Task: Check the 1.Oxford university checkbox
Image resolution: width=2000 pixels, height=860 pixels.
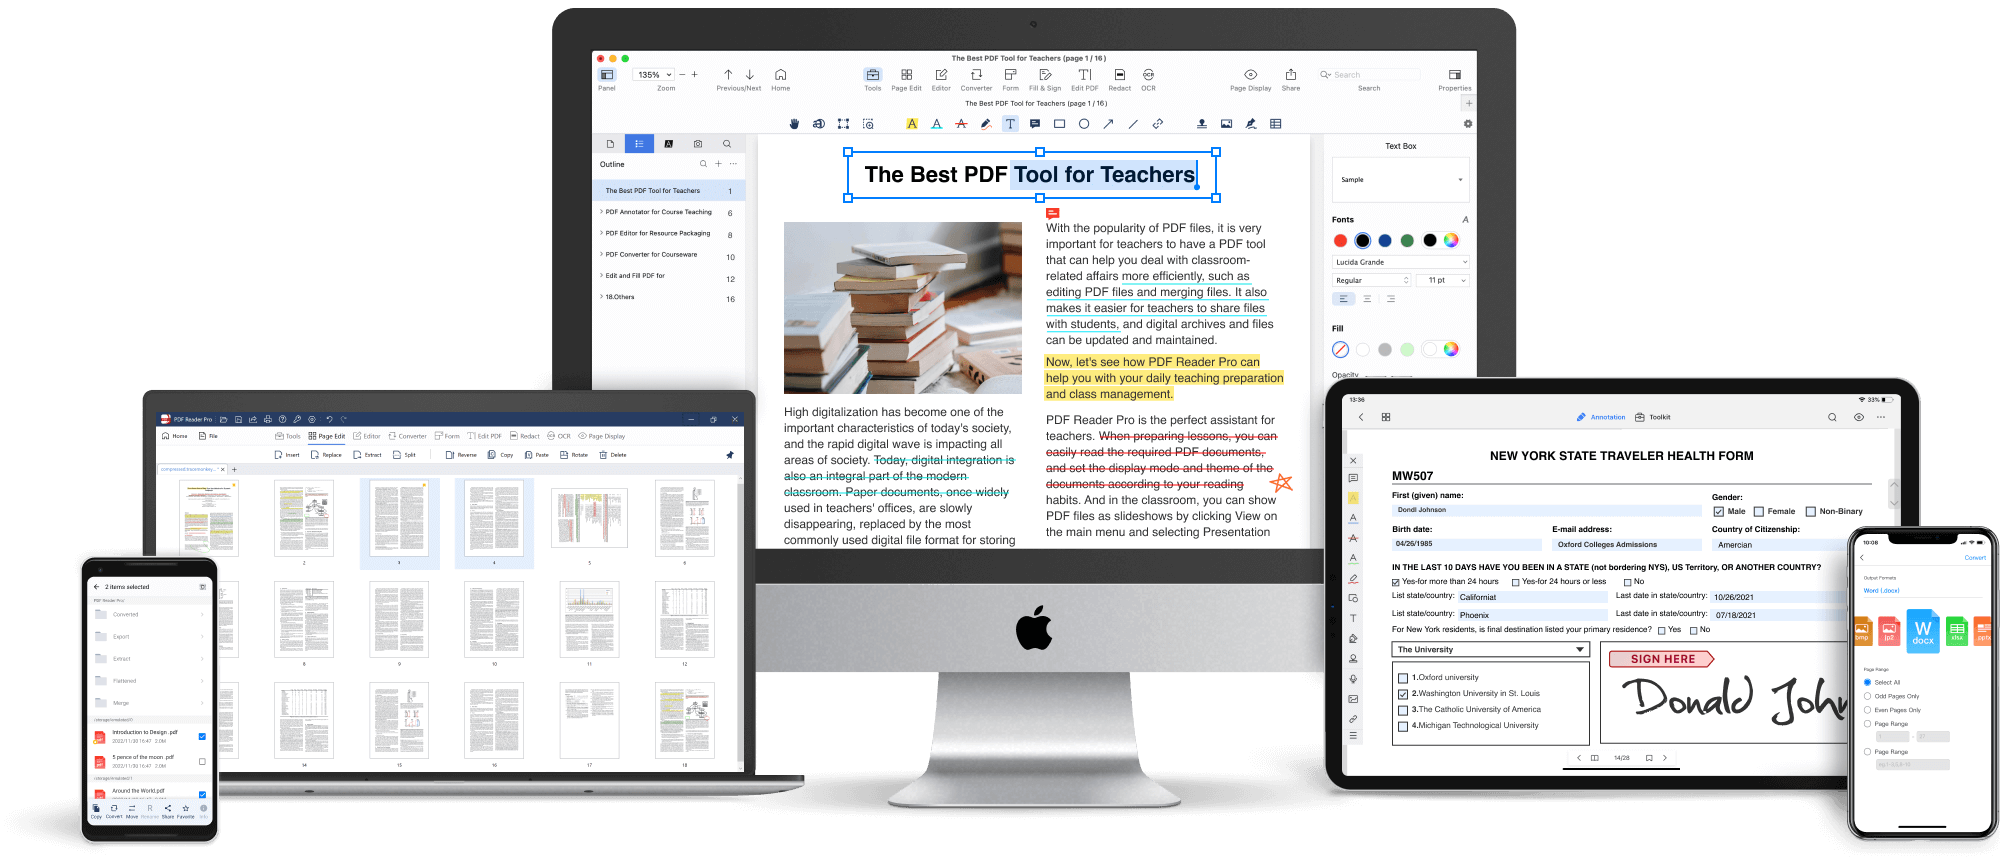Action: pos(1403,678)
